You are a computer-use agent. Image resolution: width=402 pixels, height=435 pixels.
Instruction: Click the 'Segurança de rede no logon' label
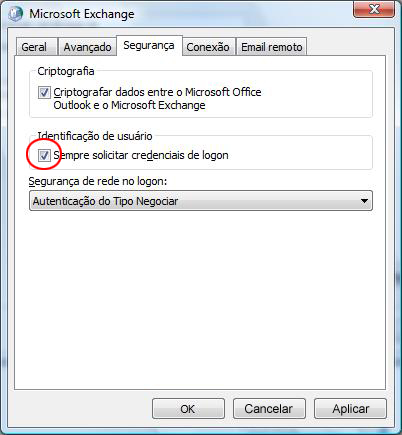pos(98,181)
